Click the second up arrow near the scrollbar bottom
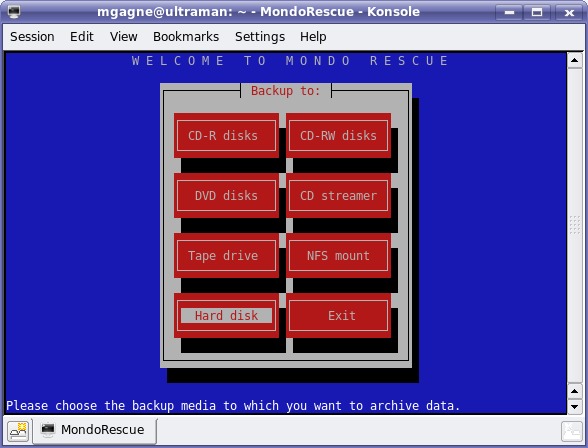588x448 pixels. (574, 391)
